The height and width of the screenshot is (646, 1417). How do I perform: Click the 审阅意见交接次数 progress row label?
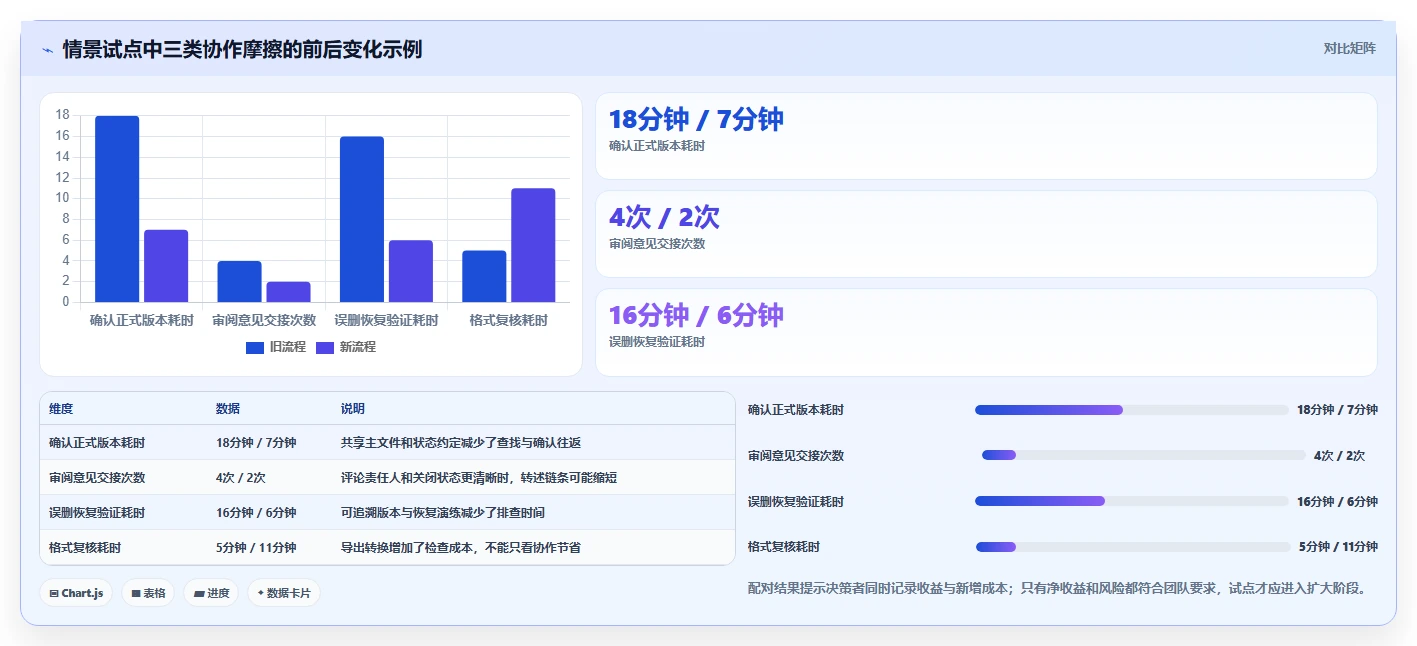tap(796, 455)
